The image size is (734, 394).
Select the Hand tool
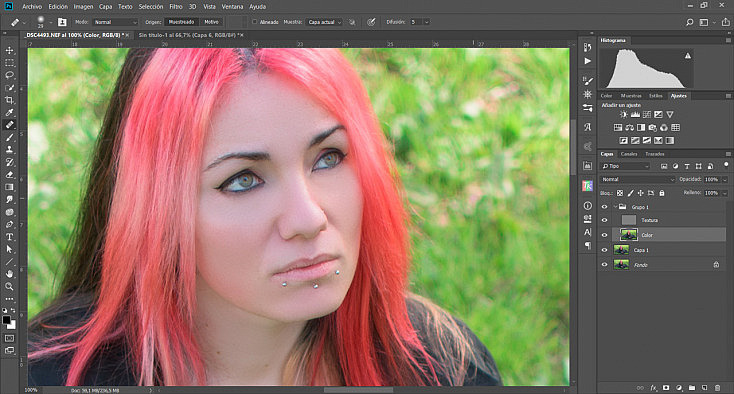pyautogui.click(x=9, y=274)
